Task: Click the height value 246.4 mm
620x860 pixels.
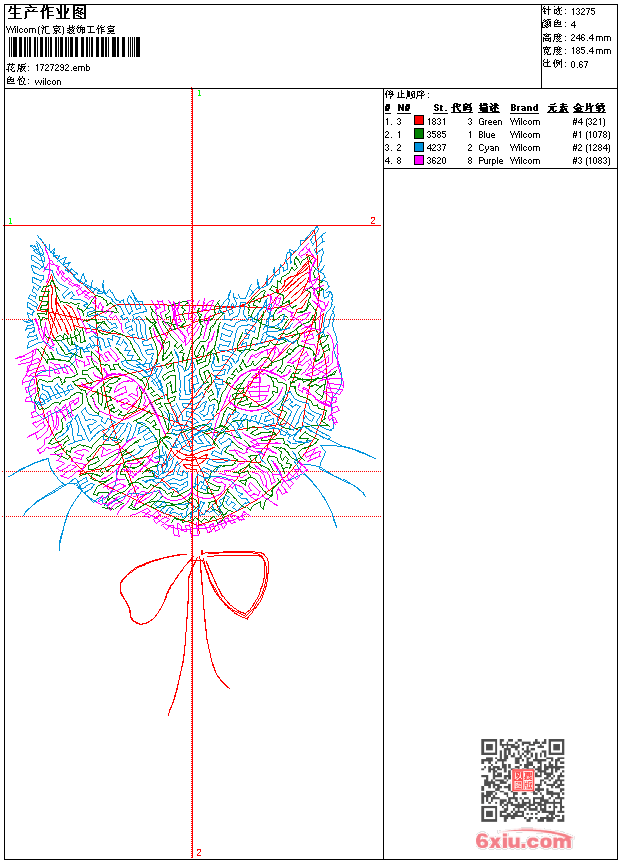Action: [x=590, y=38]
